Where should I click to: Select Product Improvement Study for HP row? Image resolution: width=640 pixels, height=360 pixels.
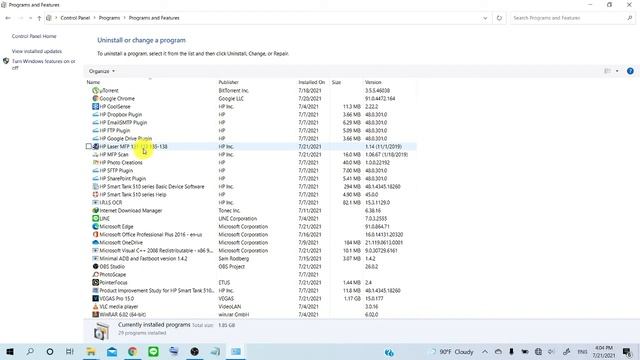[x=251, y=291]
